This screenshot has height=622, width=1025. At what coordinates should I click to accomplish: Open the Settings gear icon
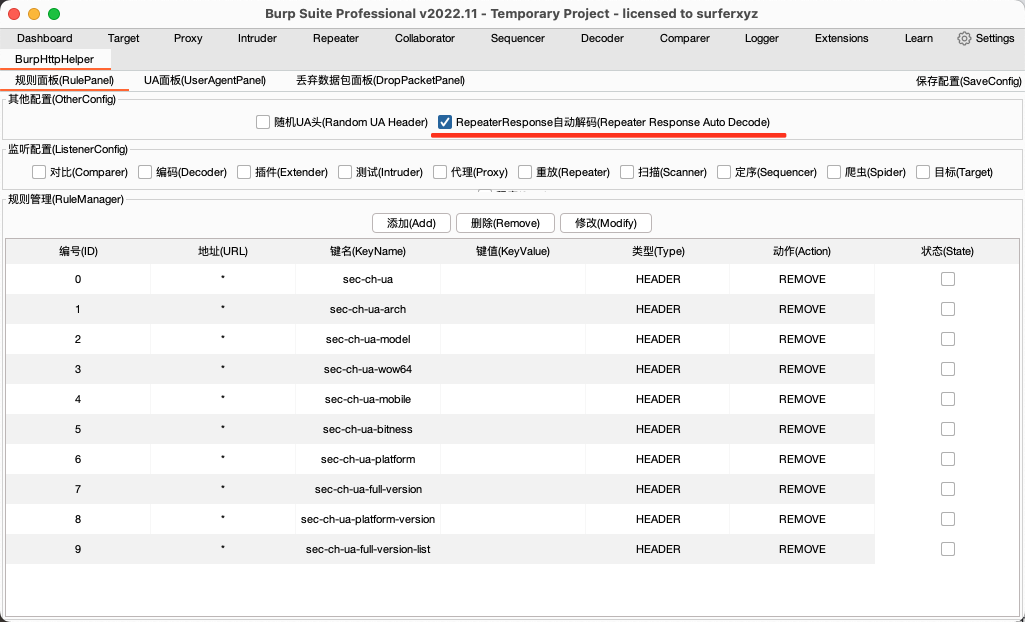pos(964,39)
